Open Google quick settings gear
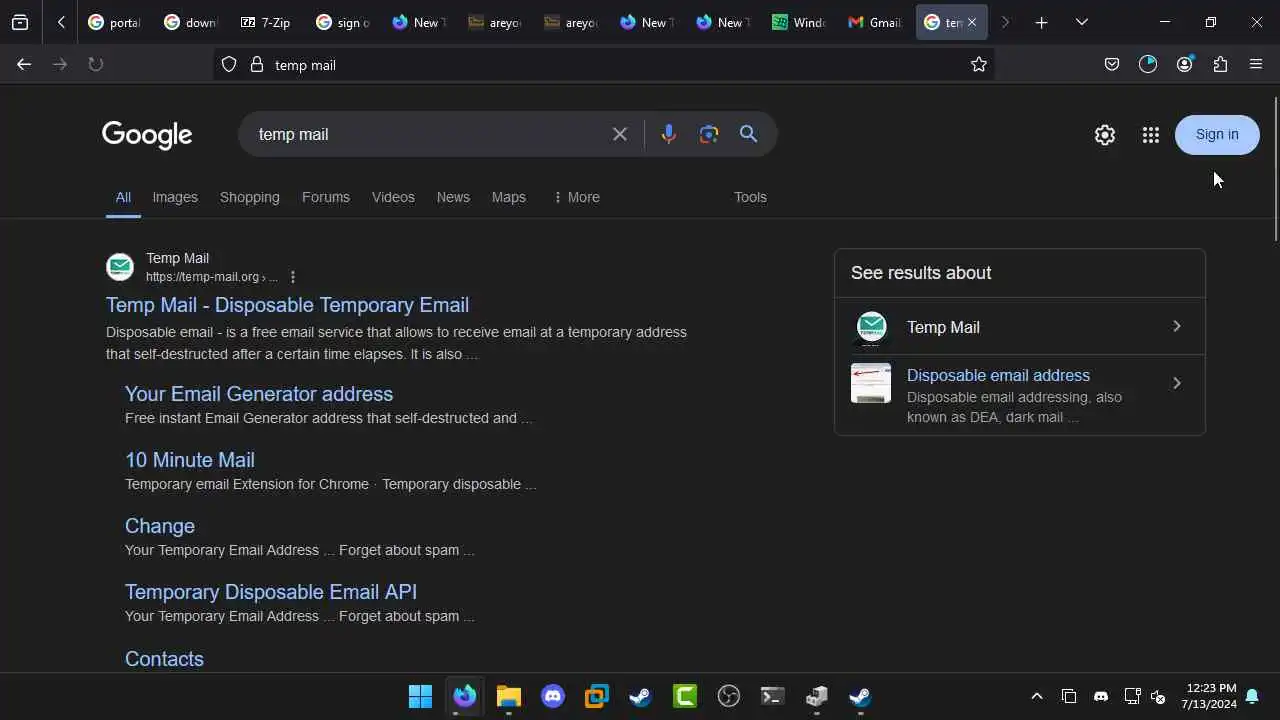 point(1105,135)
